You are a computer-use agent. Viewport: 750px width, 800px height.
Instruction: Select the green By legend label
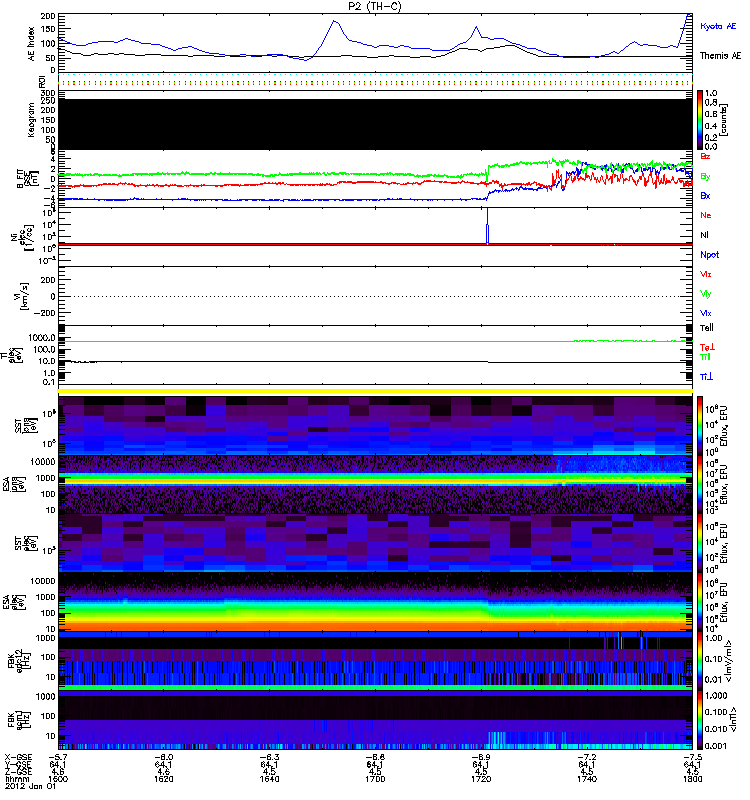pos(705,177)
